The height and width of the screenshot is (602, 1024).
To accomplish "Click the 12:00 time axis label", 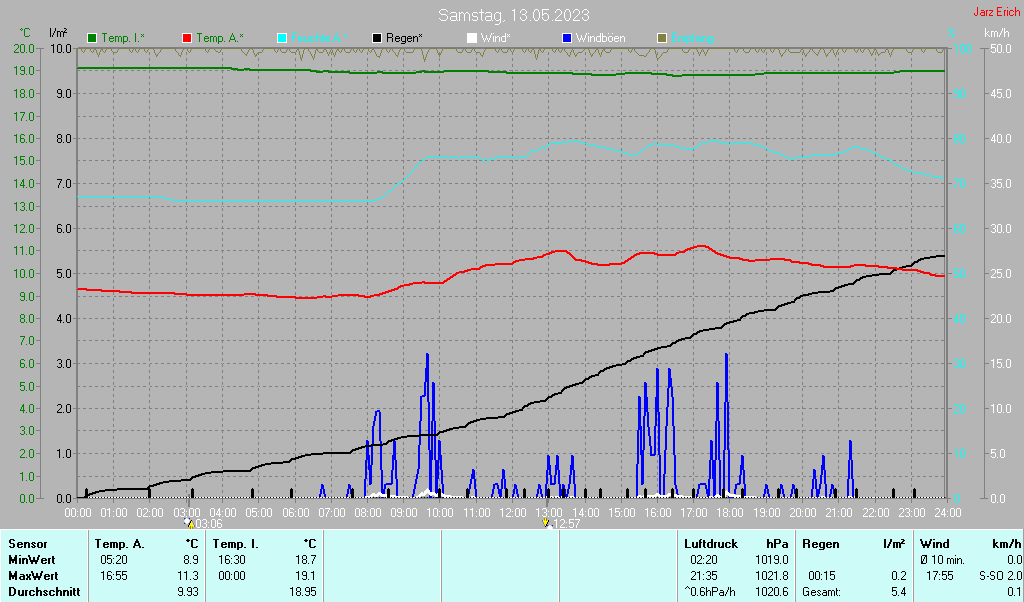I will point(513,512).
